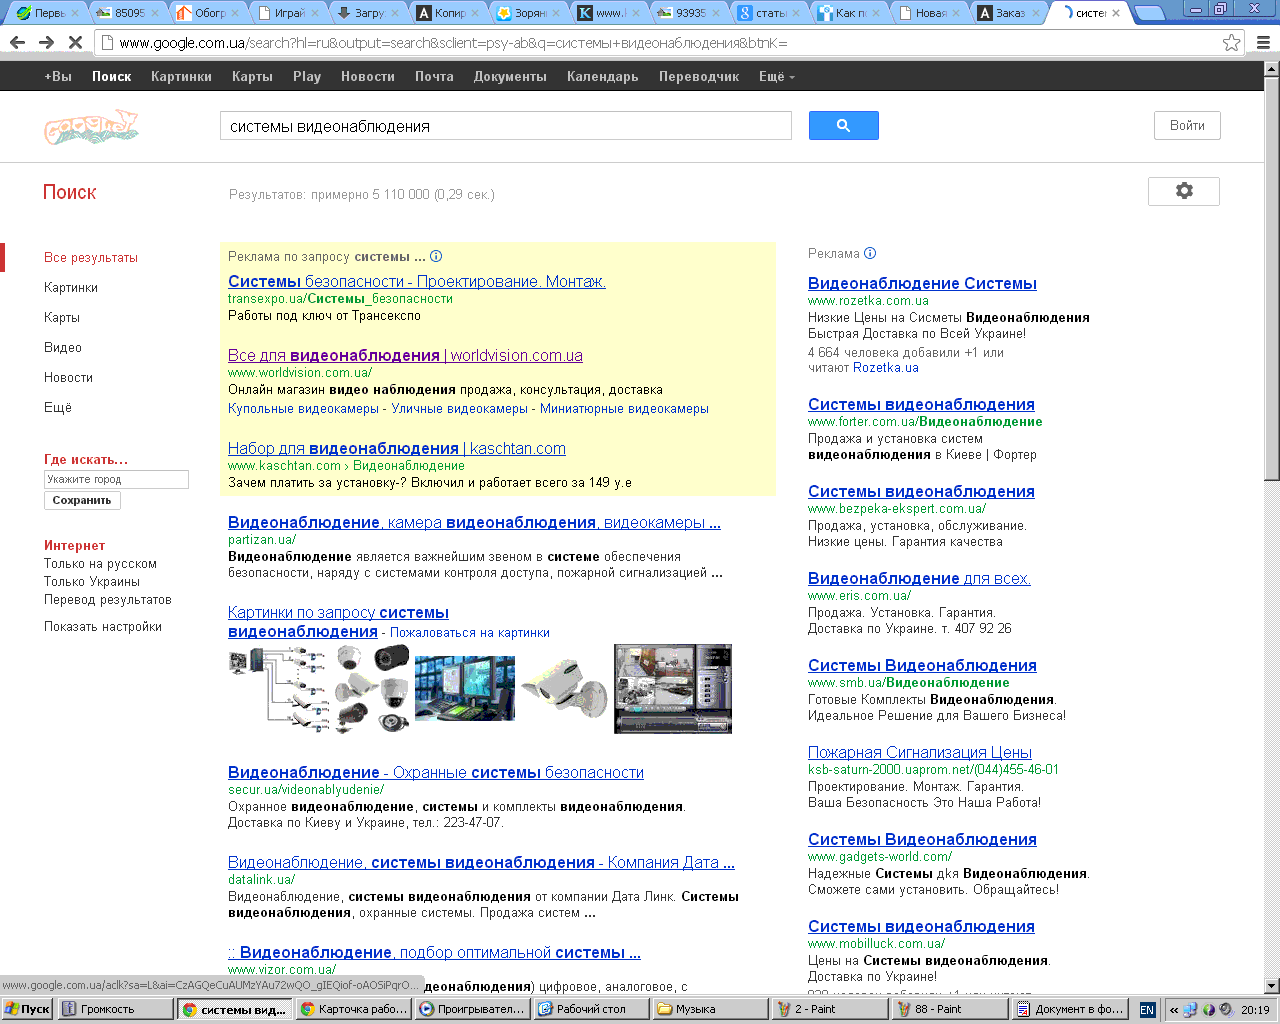Select 'Только Украины' filter
Image resolution: width=1280 pixels, height=1024 pixels.
click(x=92, y=581)
